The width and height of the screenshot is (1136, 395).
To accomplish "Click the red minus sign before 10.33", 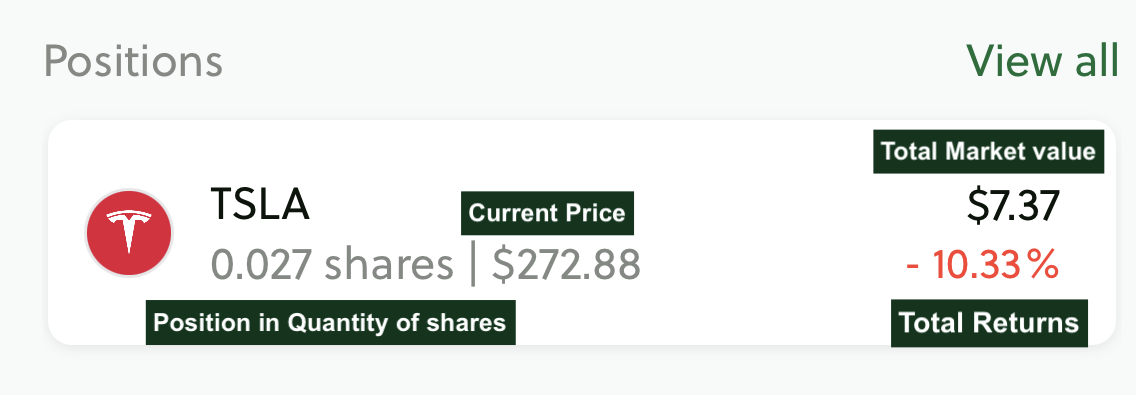I will coord(913,267).
